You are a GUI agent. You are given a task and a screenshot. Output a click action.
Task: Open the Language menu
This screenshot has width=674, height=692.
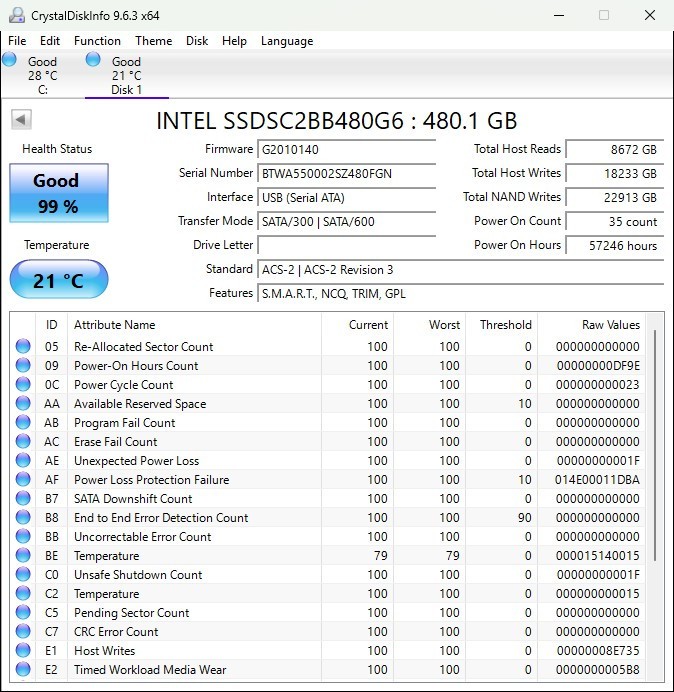click(x=287, y=41)
